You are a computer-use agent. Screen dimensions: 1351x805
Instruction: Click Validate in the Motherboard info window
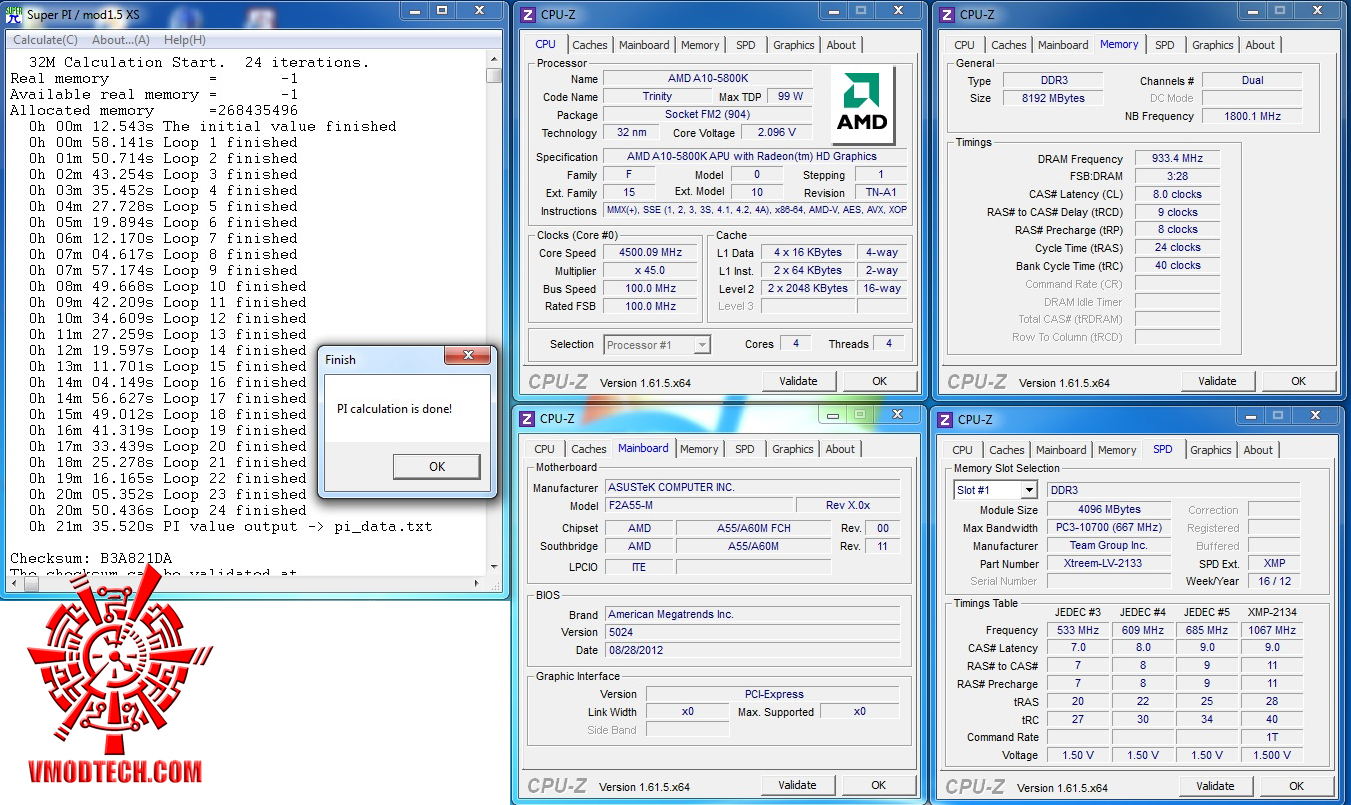(797, 785)
